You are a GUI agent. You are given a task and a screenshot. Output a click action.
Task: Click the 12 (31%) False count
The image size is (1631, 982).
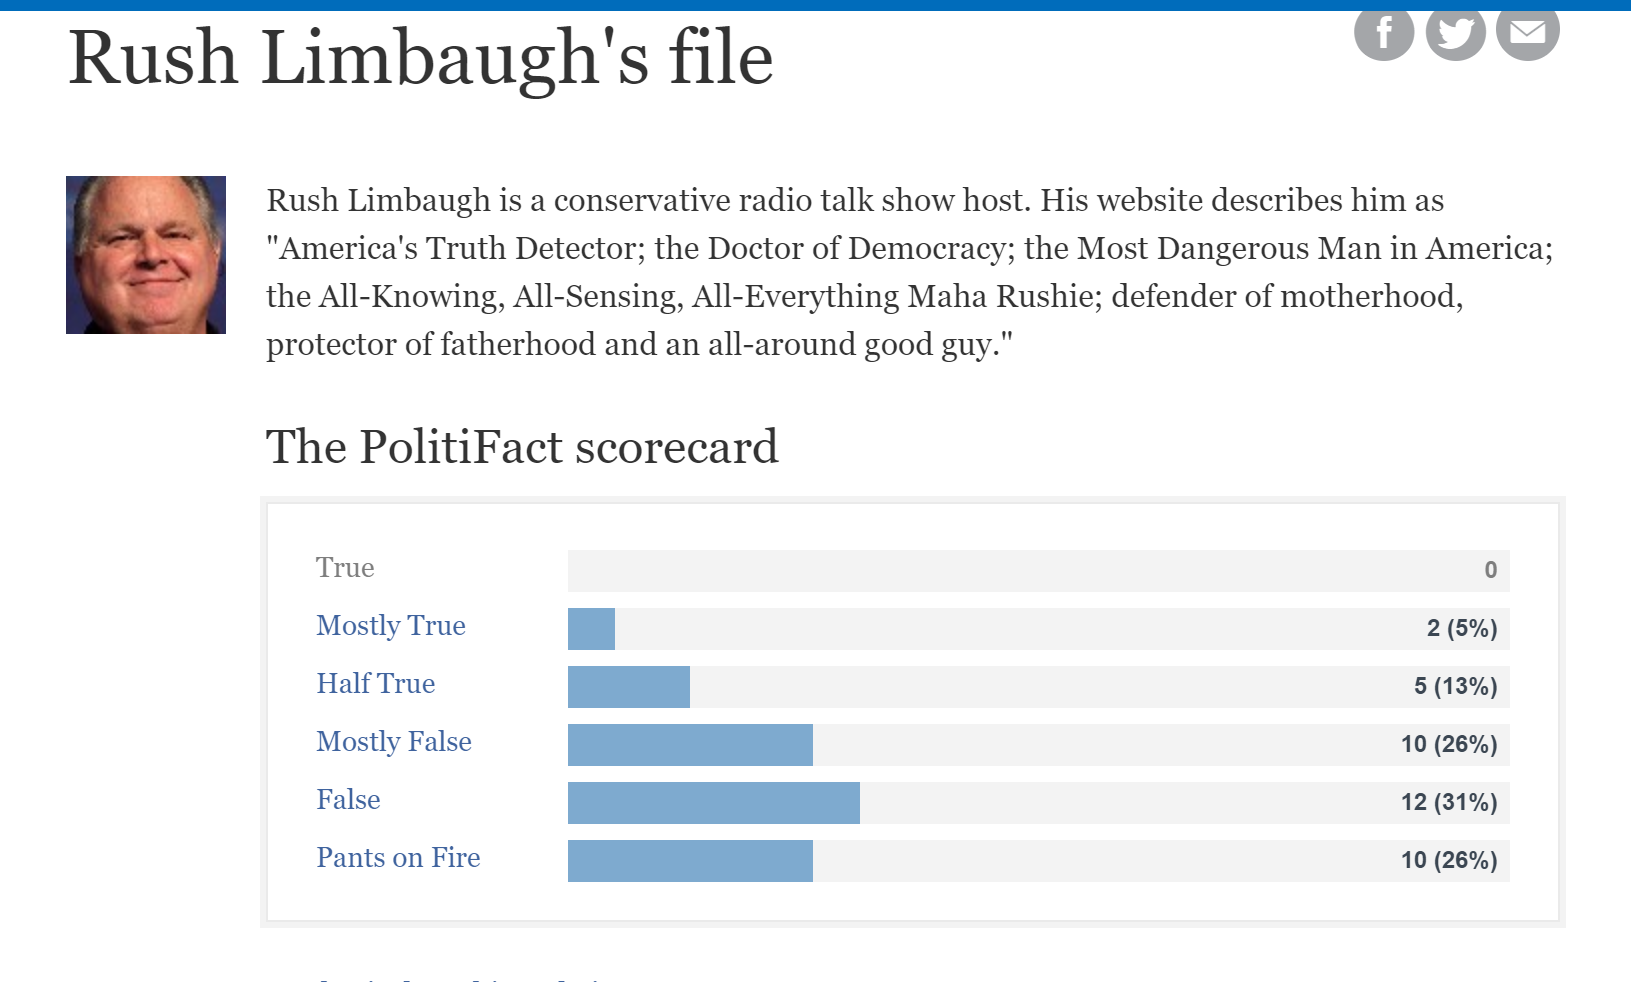pos(1449,803)
